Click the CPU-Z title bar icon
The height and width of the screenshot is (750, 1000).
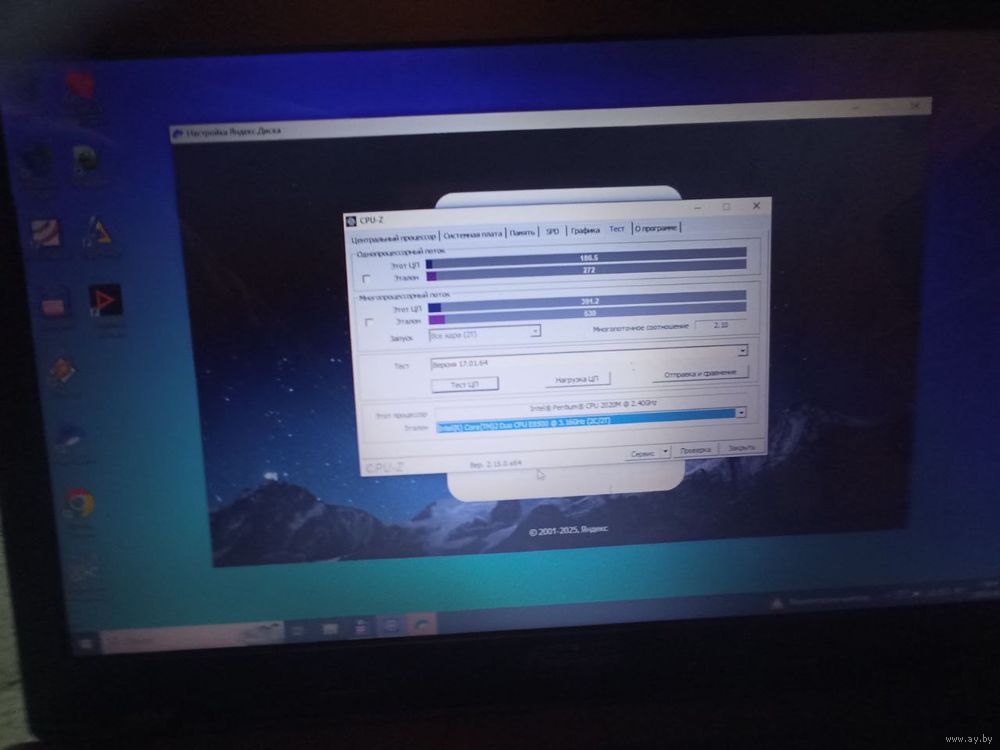(x=351, y=221)
